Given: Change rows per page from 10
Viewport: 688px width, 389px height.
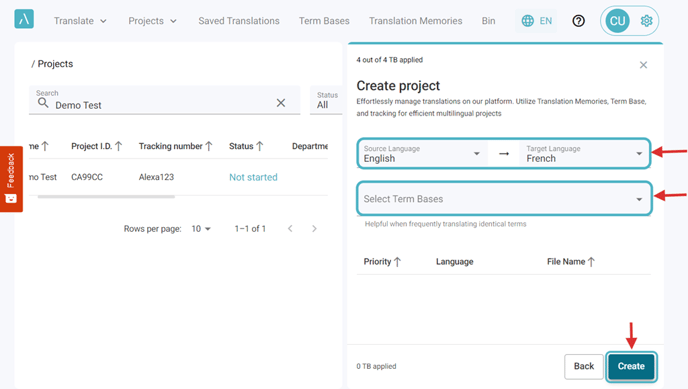Looking at the screenshot, I should click(201, 228).
